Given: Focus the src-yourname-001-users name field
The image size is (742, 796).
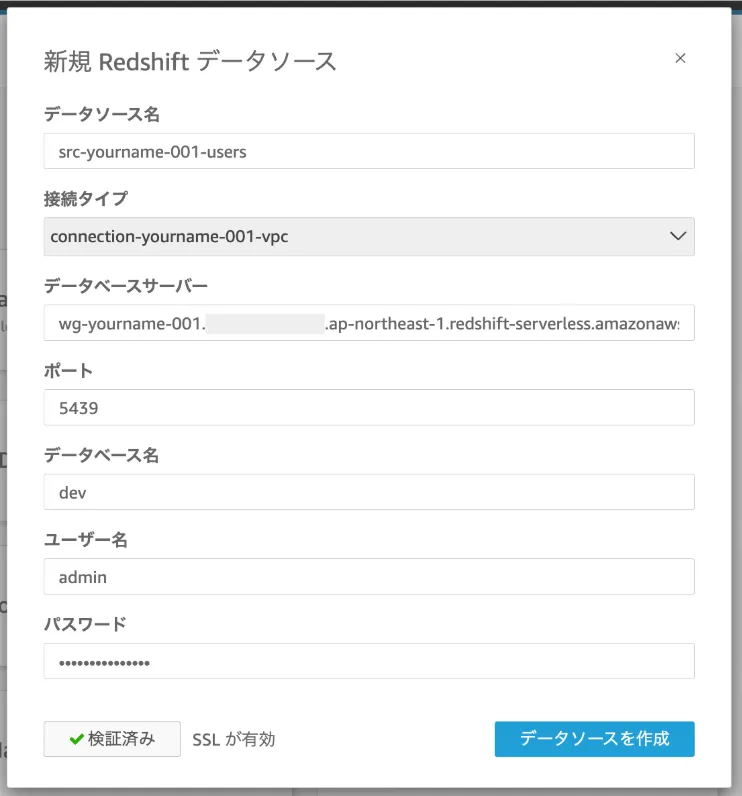Looking at the screenshot, I should [x=369, y=152].
